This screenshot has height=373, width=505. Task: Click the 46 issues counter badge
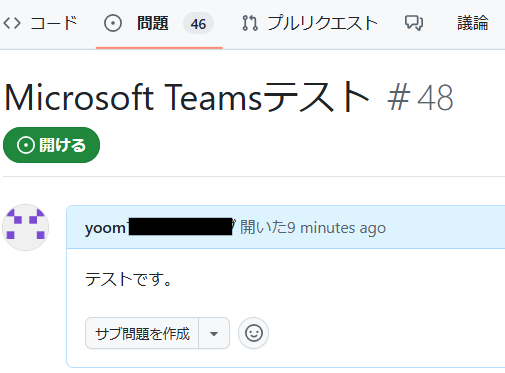pyautogui.click(x=198, y=24)
